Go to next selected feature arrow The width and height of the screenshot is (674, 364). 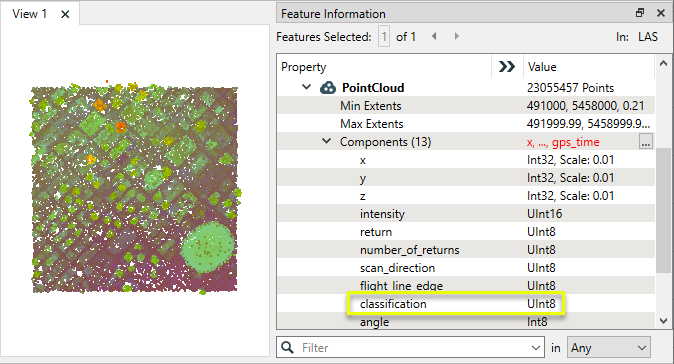456,36
